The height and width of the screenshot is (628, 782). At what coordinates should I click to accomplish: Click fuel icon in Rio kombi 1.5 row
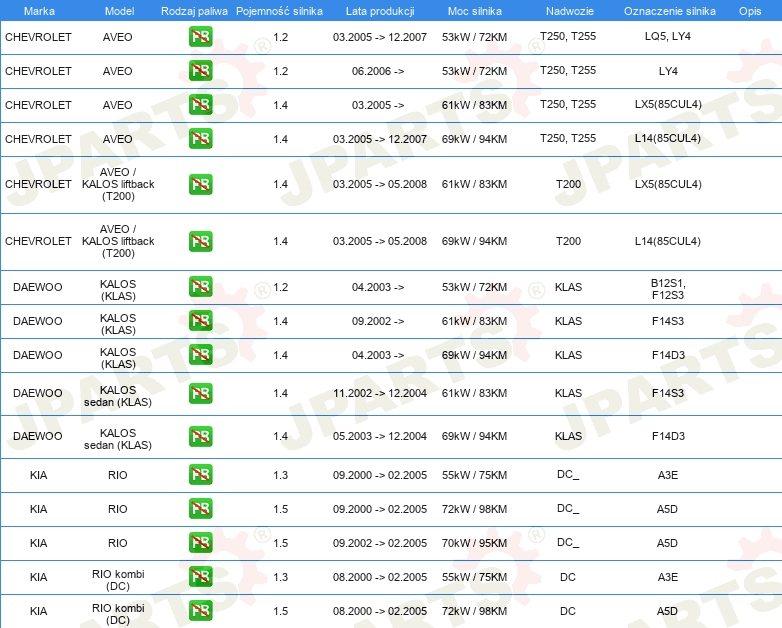(x=200, y=611)
